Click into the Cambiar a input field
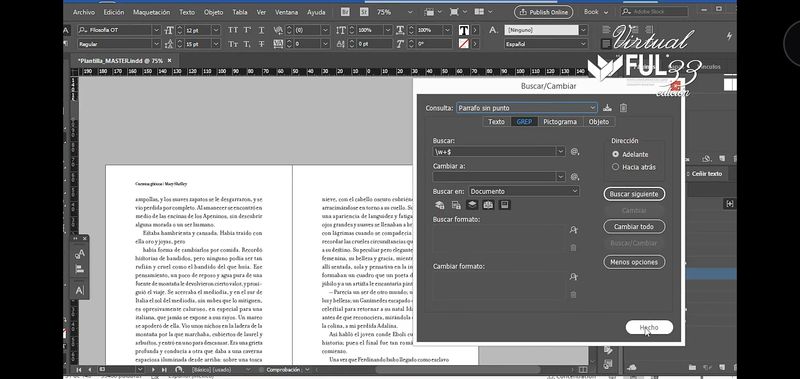The height and width of the screenshot is (379, 800). click(494, 177)
